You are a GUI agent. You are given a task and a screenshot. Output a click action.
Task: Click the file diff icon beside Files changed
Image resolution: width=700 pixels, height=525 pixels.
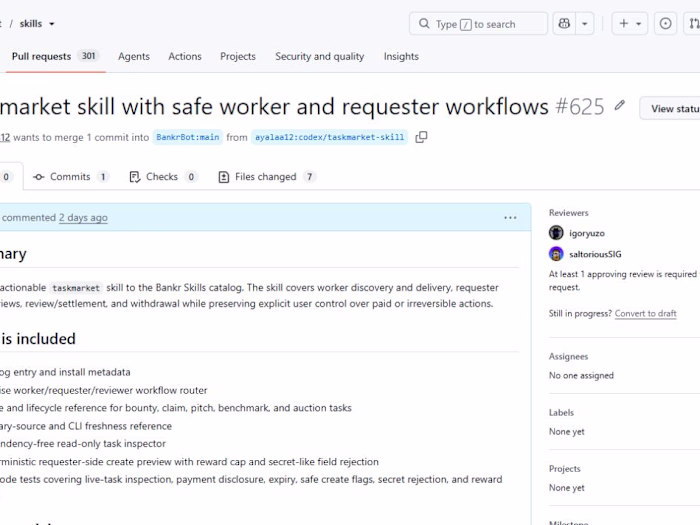coord(224,177)
